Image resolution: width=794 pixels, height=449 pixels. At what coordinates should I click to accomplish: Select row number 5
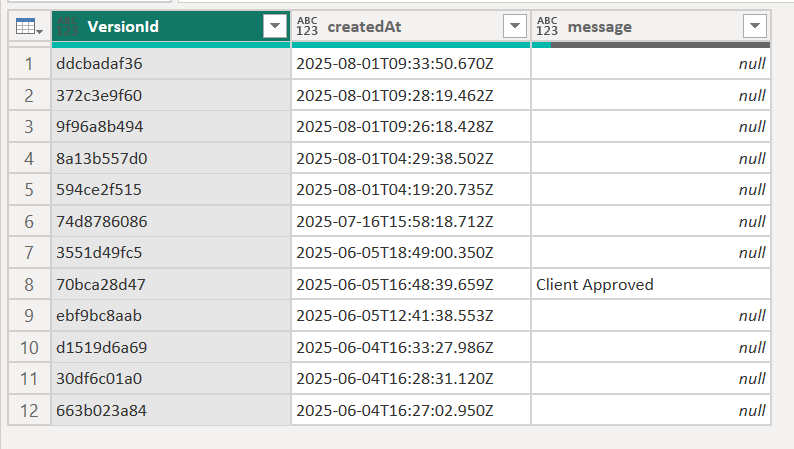point(29,190)
